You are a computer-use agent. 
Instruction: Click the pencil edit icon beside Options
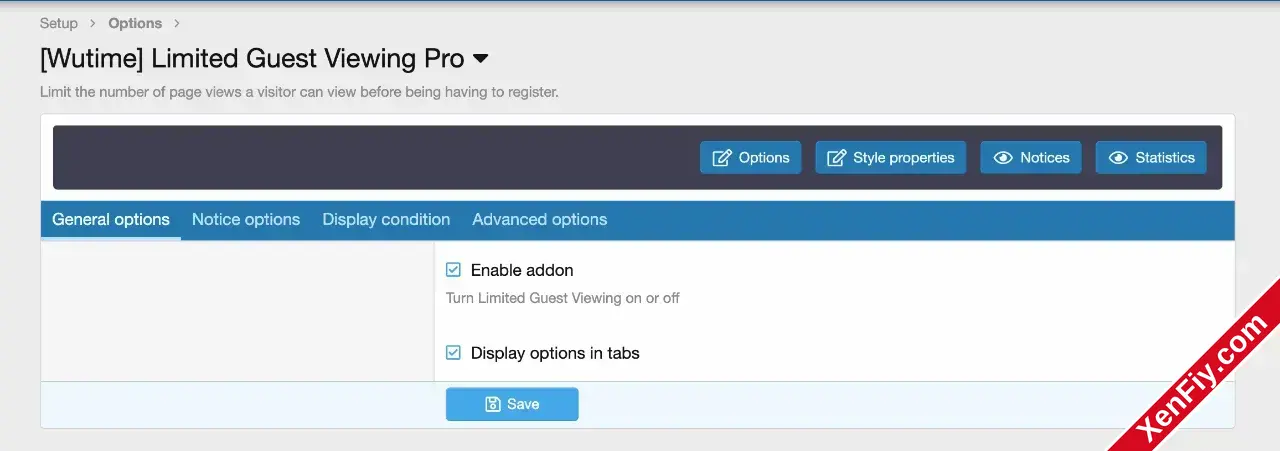722,158
